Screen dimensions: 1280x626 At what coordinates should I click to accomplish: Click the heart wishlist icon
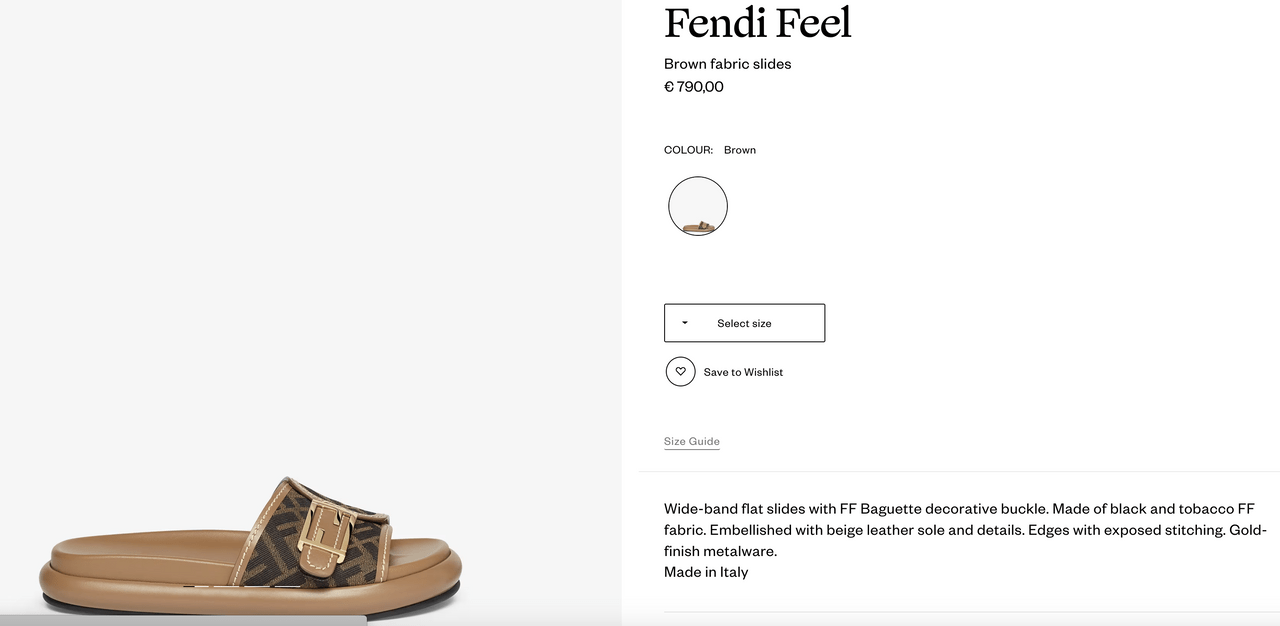point(680,372)
